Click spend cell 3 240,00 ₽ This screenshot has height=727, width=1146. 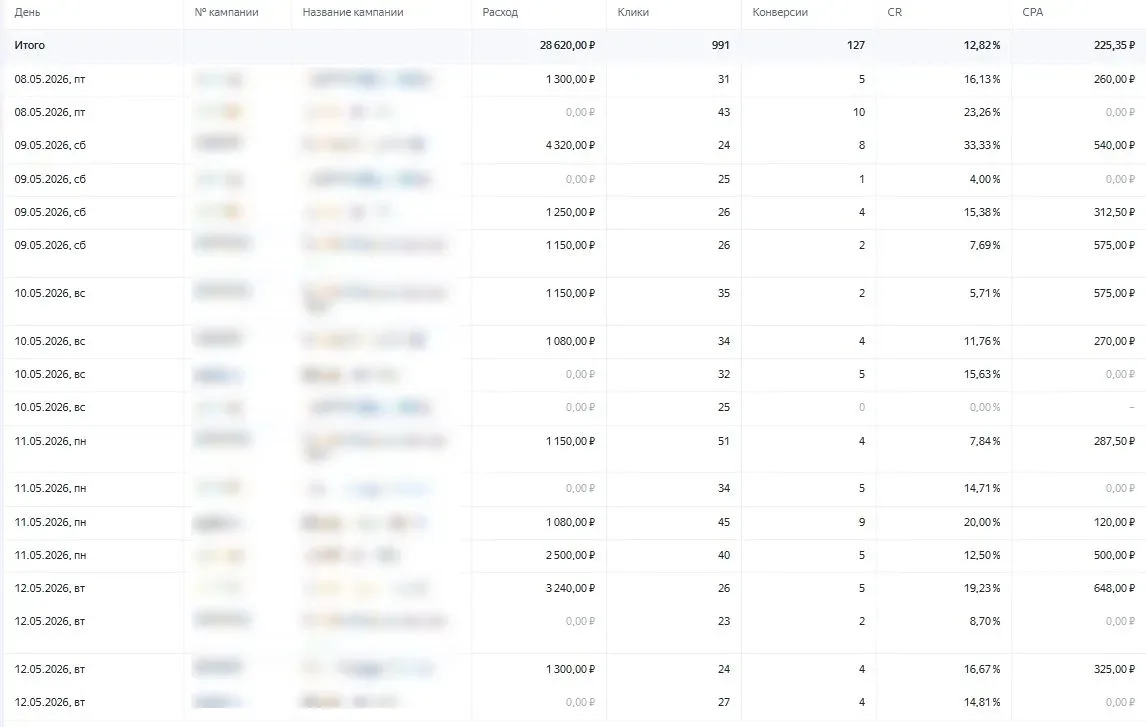click(x=570, y=588)
